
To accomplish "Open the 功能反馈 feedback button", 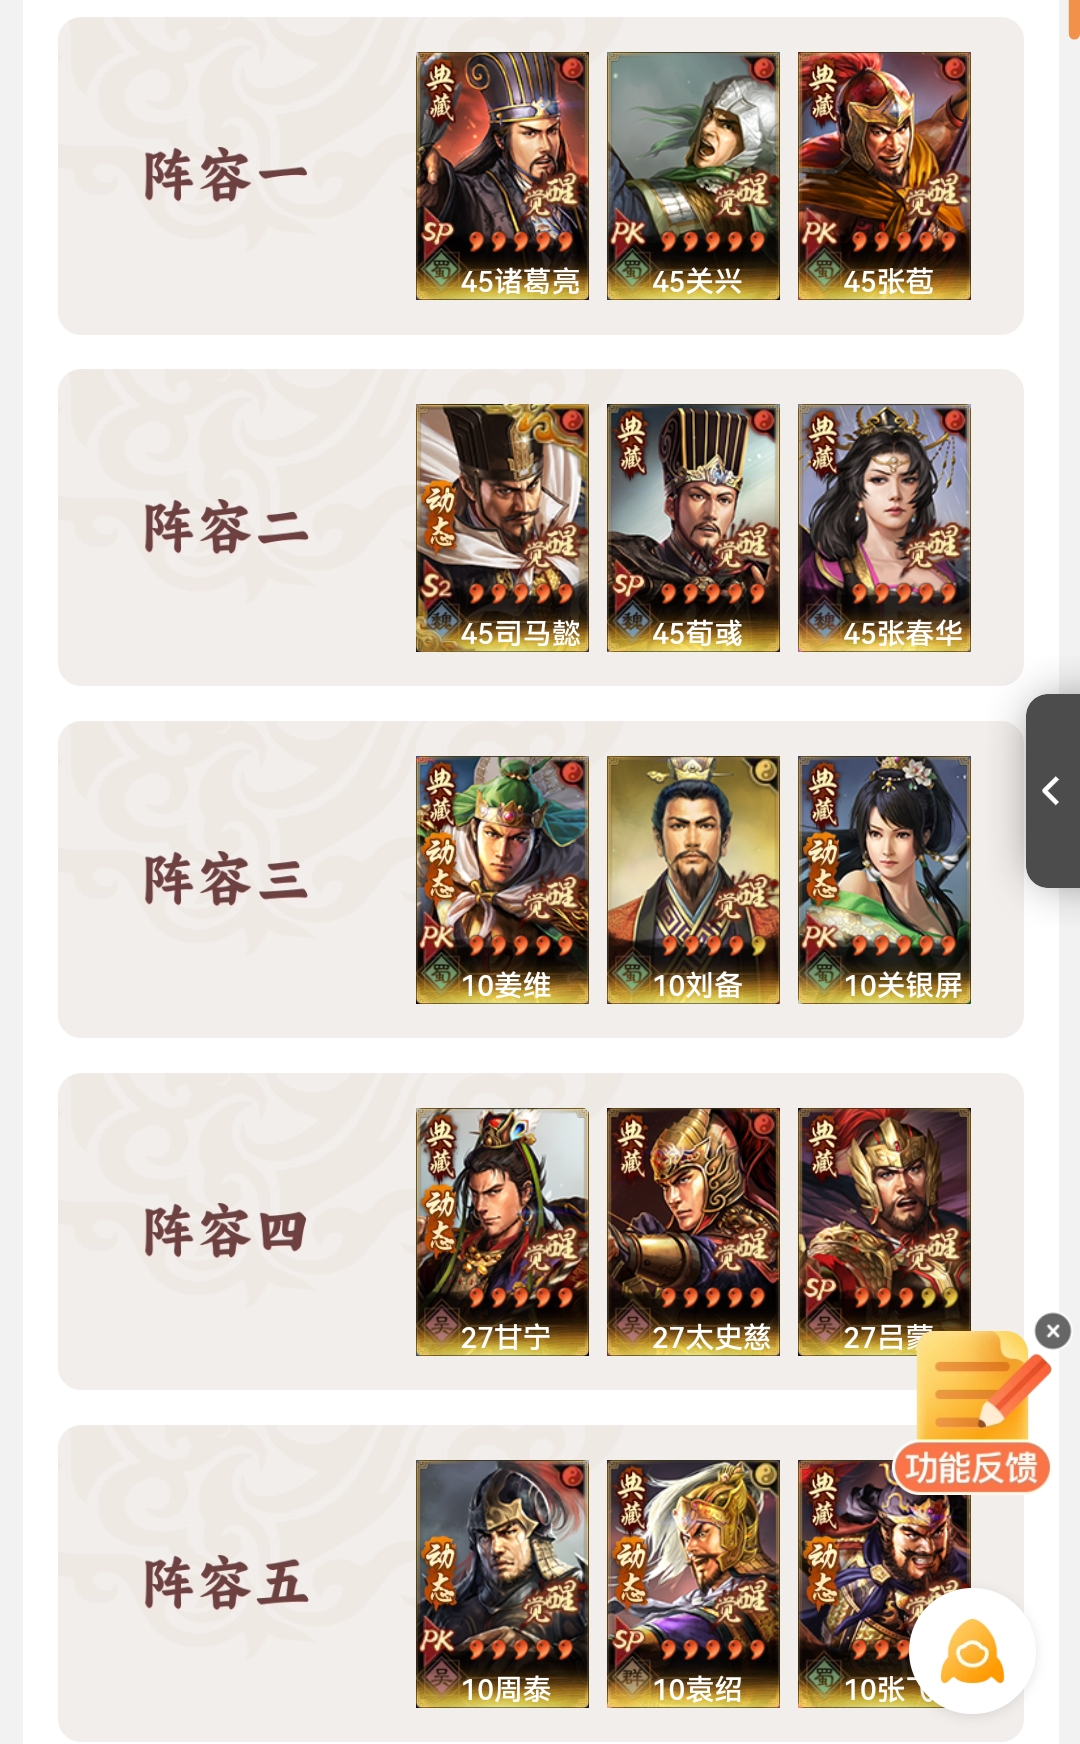I will coord(972,1412).
